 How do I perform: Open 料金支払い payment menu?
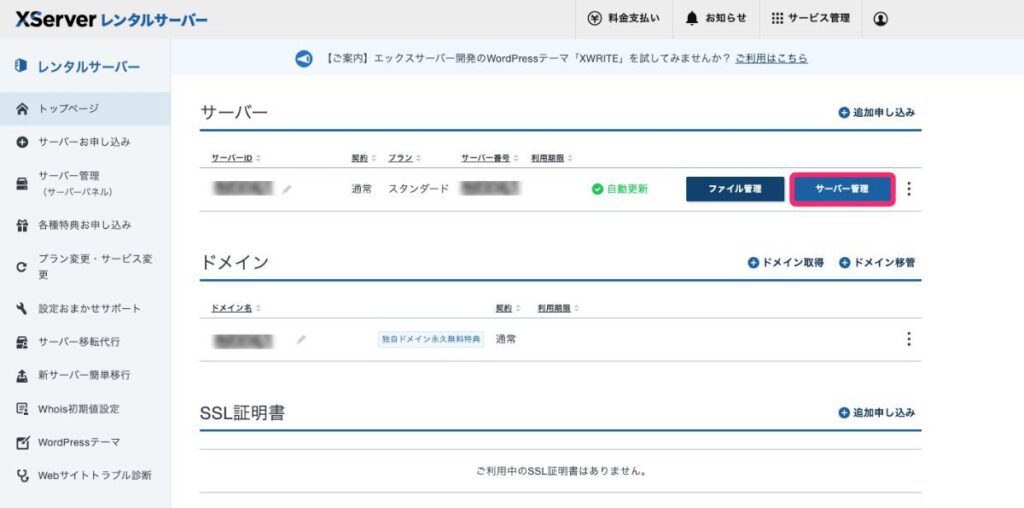[624, 19]
